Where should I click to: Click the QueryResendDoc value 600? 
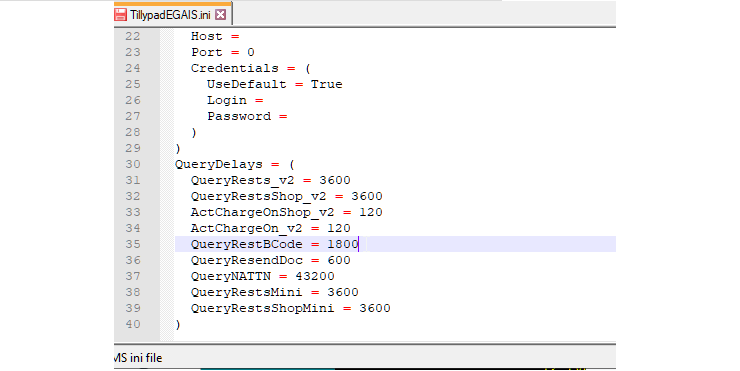point(339,260)
